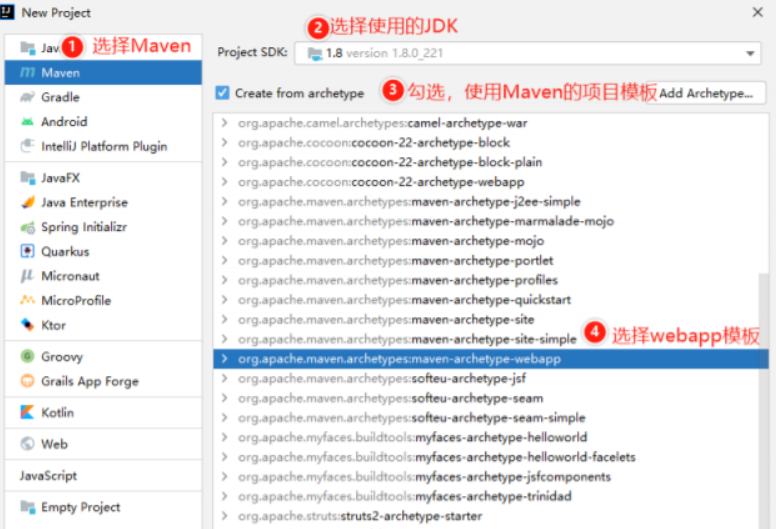The height and width of the screenshot is (529, 776).
Task: Click the IntelliJ Platform Plugin icon
Action: pyautogui.click(x=28, y=146)
